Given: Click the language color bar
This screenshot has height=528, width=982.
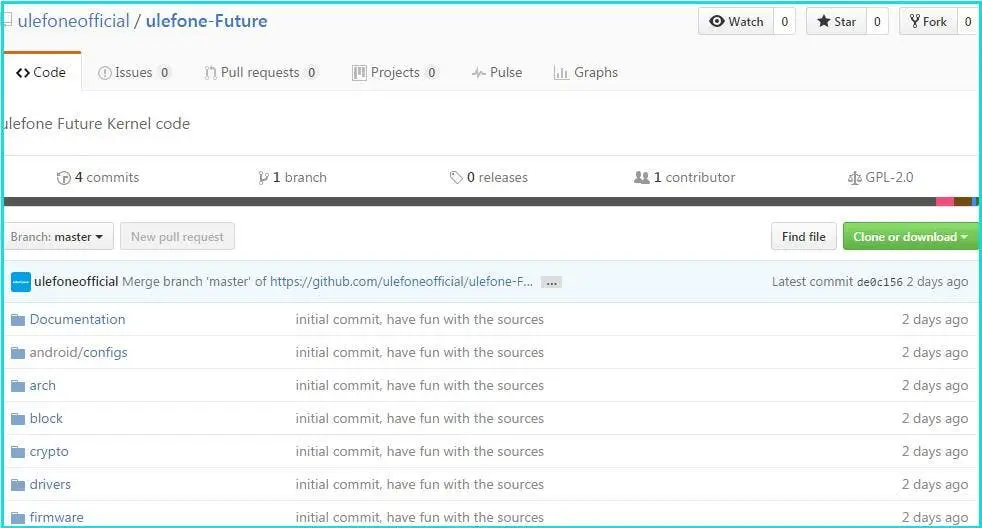Looking at the screenshot, I should point(491,202).
